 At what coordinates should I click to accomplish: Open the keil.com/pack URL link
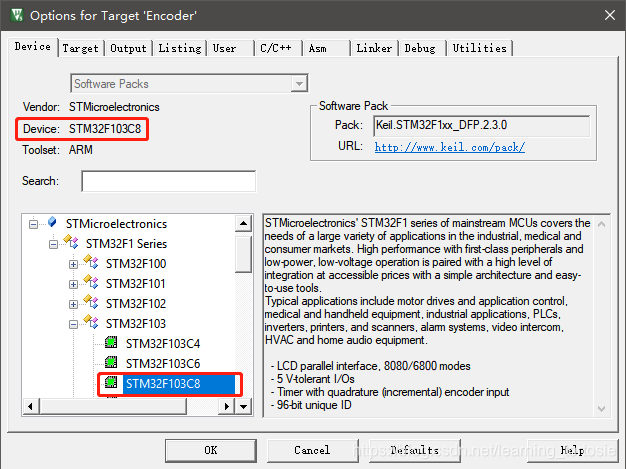(450, 147)
